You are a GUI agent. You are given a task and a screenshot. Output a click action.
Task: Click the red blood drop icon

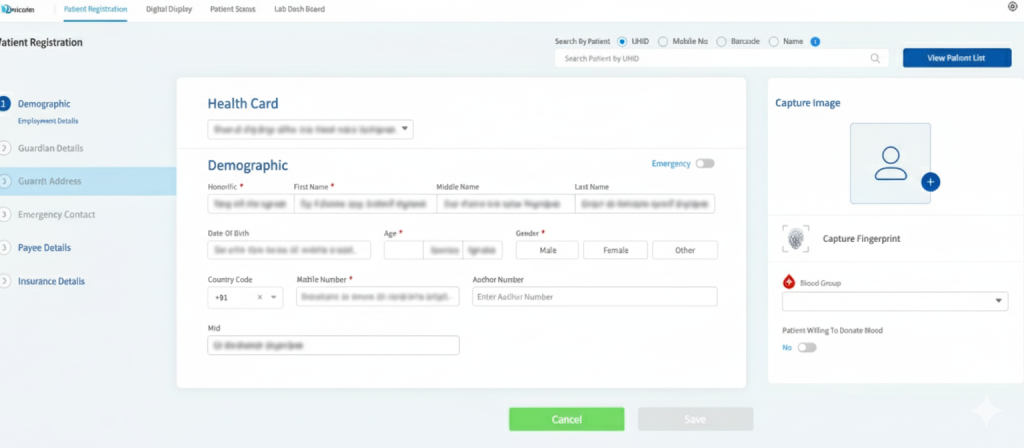pos(788,283)
